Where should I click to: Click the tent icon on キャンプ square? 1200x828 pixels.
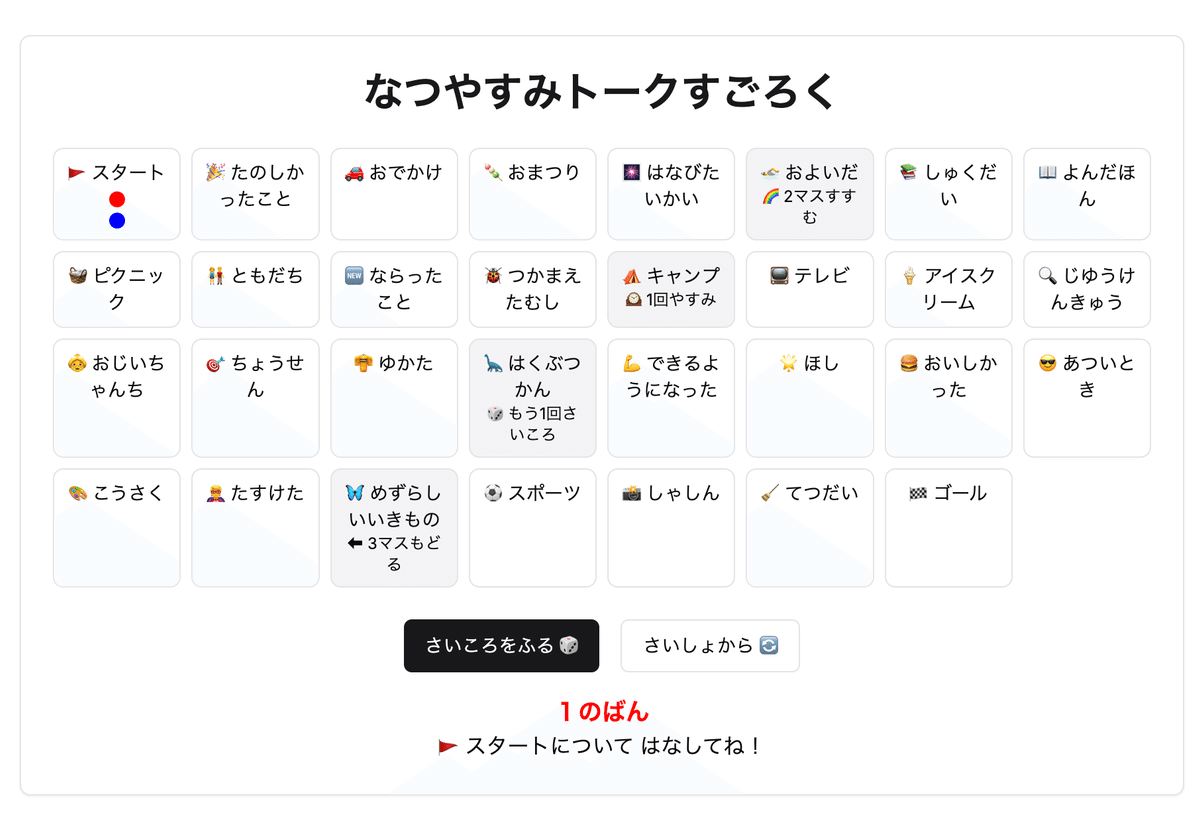tap(632, 276)
